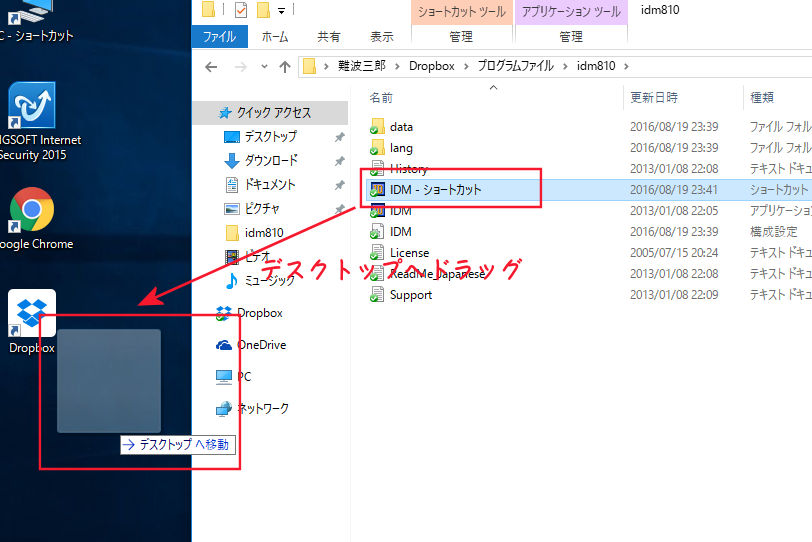
Task: Click idm810 in the address breadcrumb
Action: click(x=596, y=66)
